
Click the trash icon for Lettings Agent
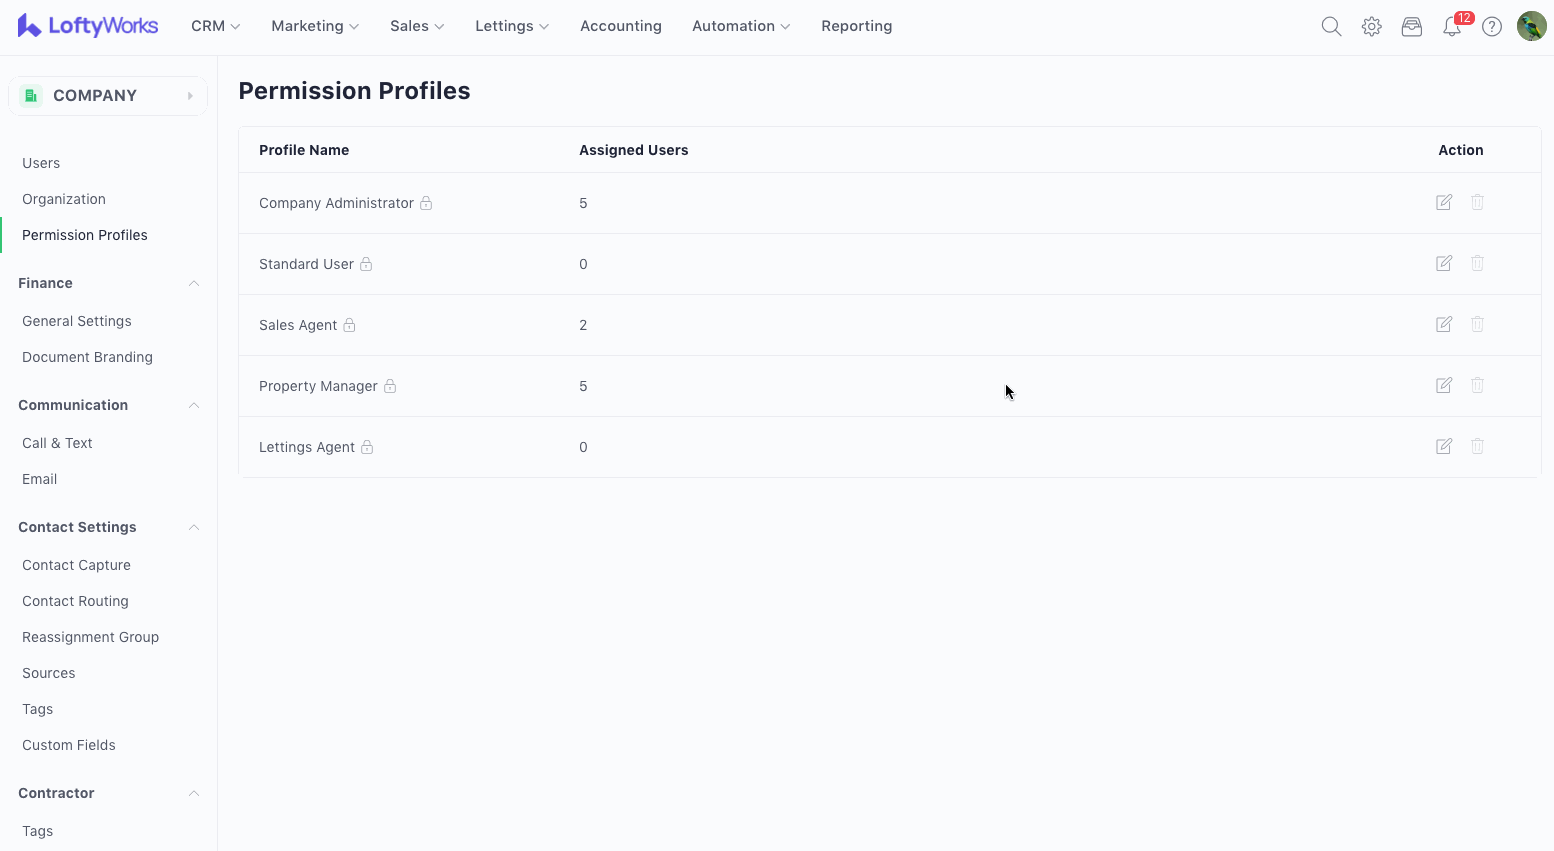[x=1477, y=447]
